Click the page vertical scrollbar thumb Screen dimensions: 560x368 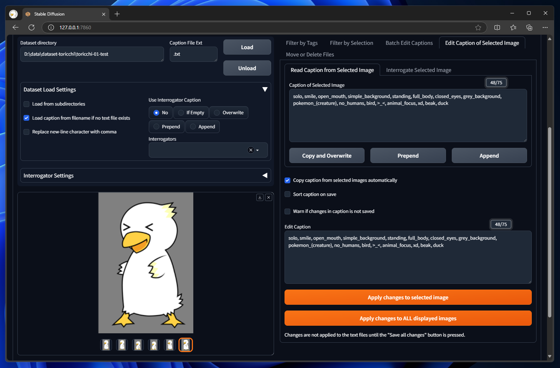click(549, 222)
